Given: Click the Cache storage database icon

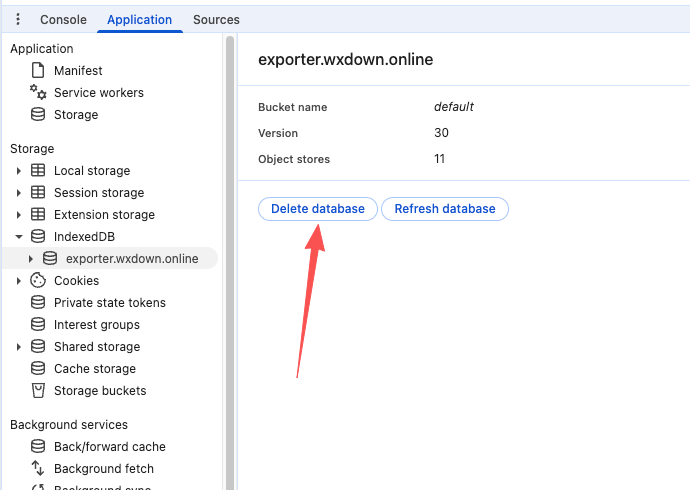Looking at the screenshot, I should (x=38, y=369).
